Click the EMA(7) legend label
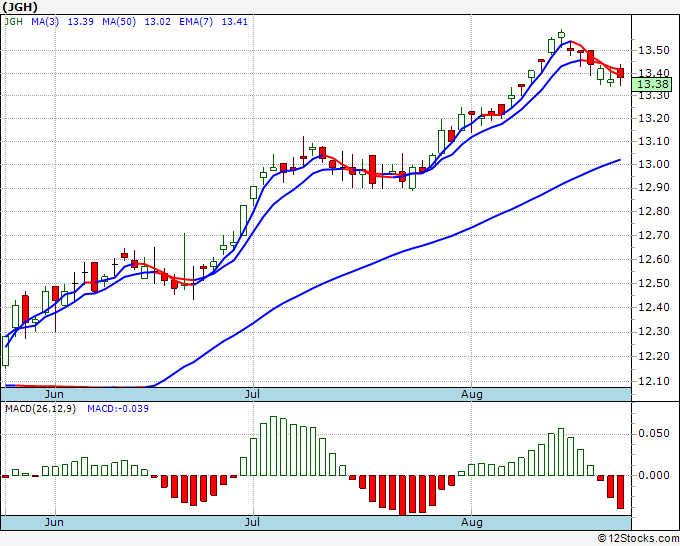Viewport: 680px width, 546px height. (x=196, y=22)
